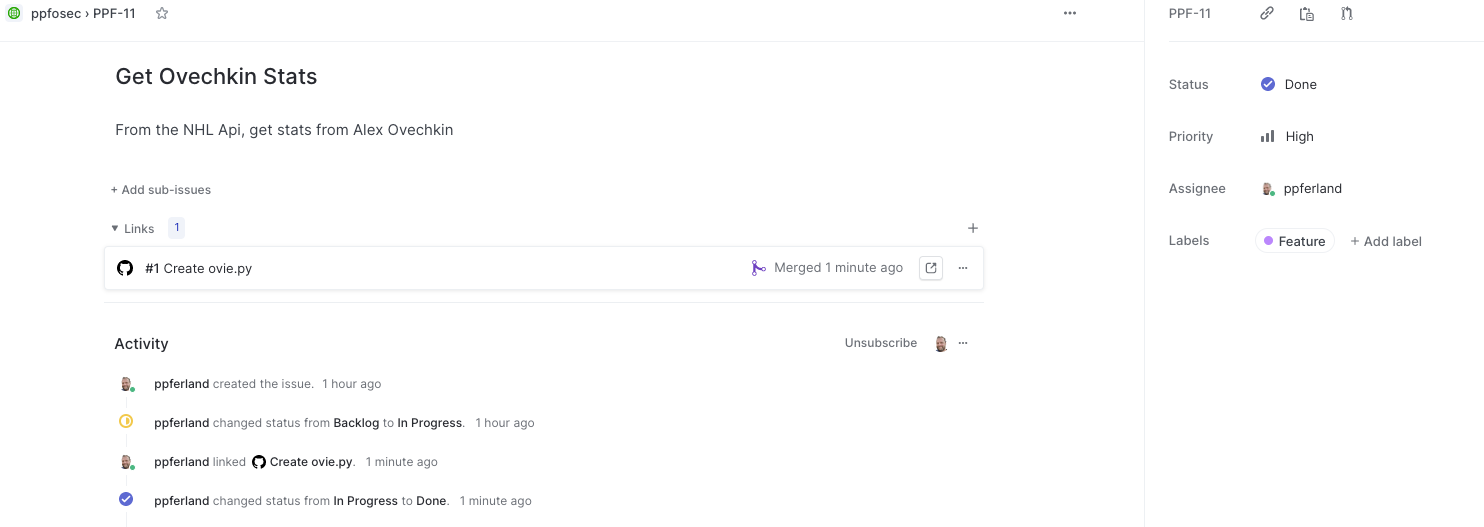Image resolution: width=1484 pixels, height=527 pixels.
Task: Click the Feature label chip
Action: tap(1295, 241)
